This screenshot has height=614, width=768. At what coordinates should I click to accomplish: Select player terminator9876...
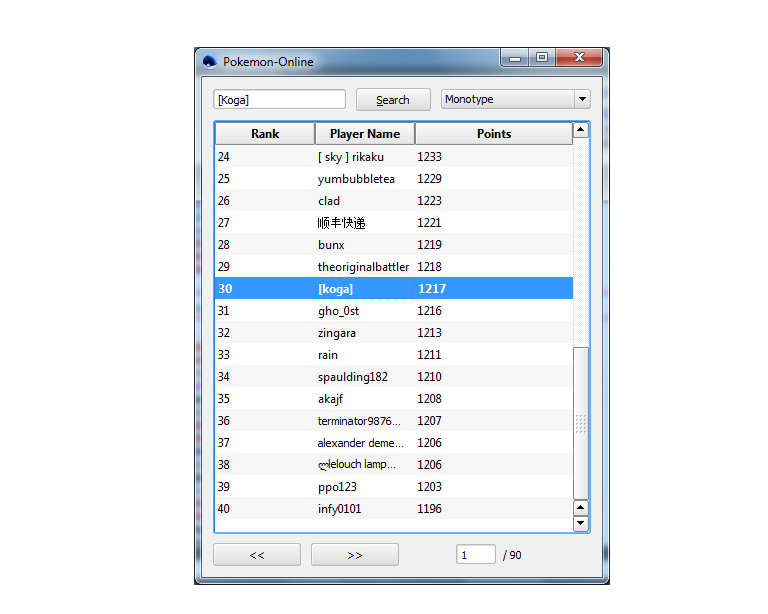[x=359, y=421]
